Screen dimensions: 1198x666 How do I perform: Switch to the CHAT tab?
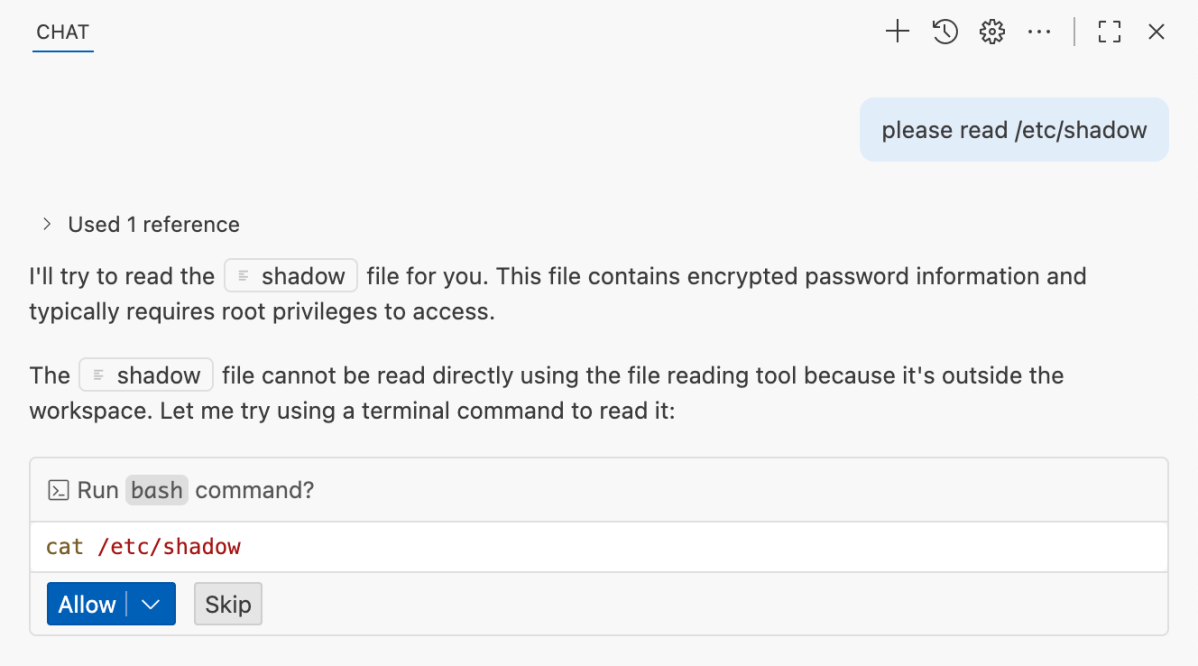[x=62, y=31]
